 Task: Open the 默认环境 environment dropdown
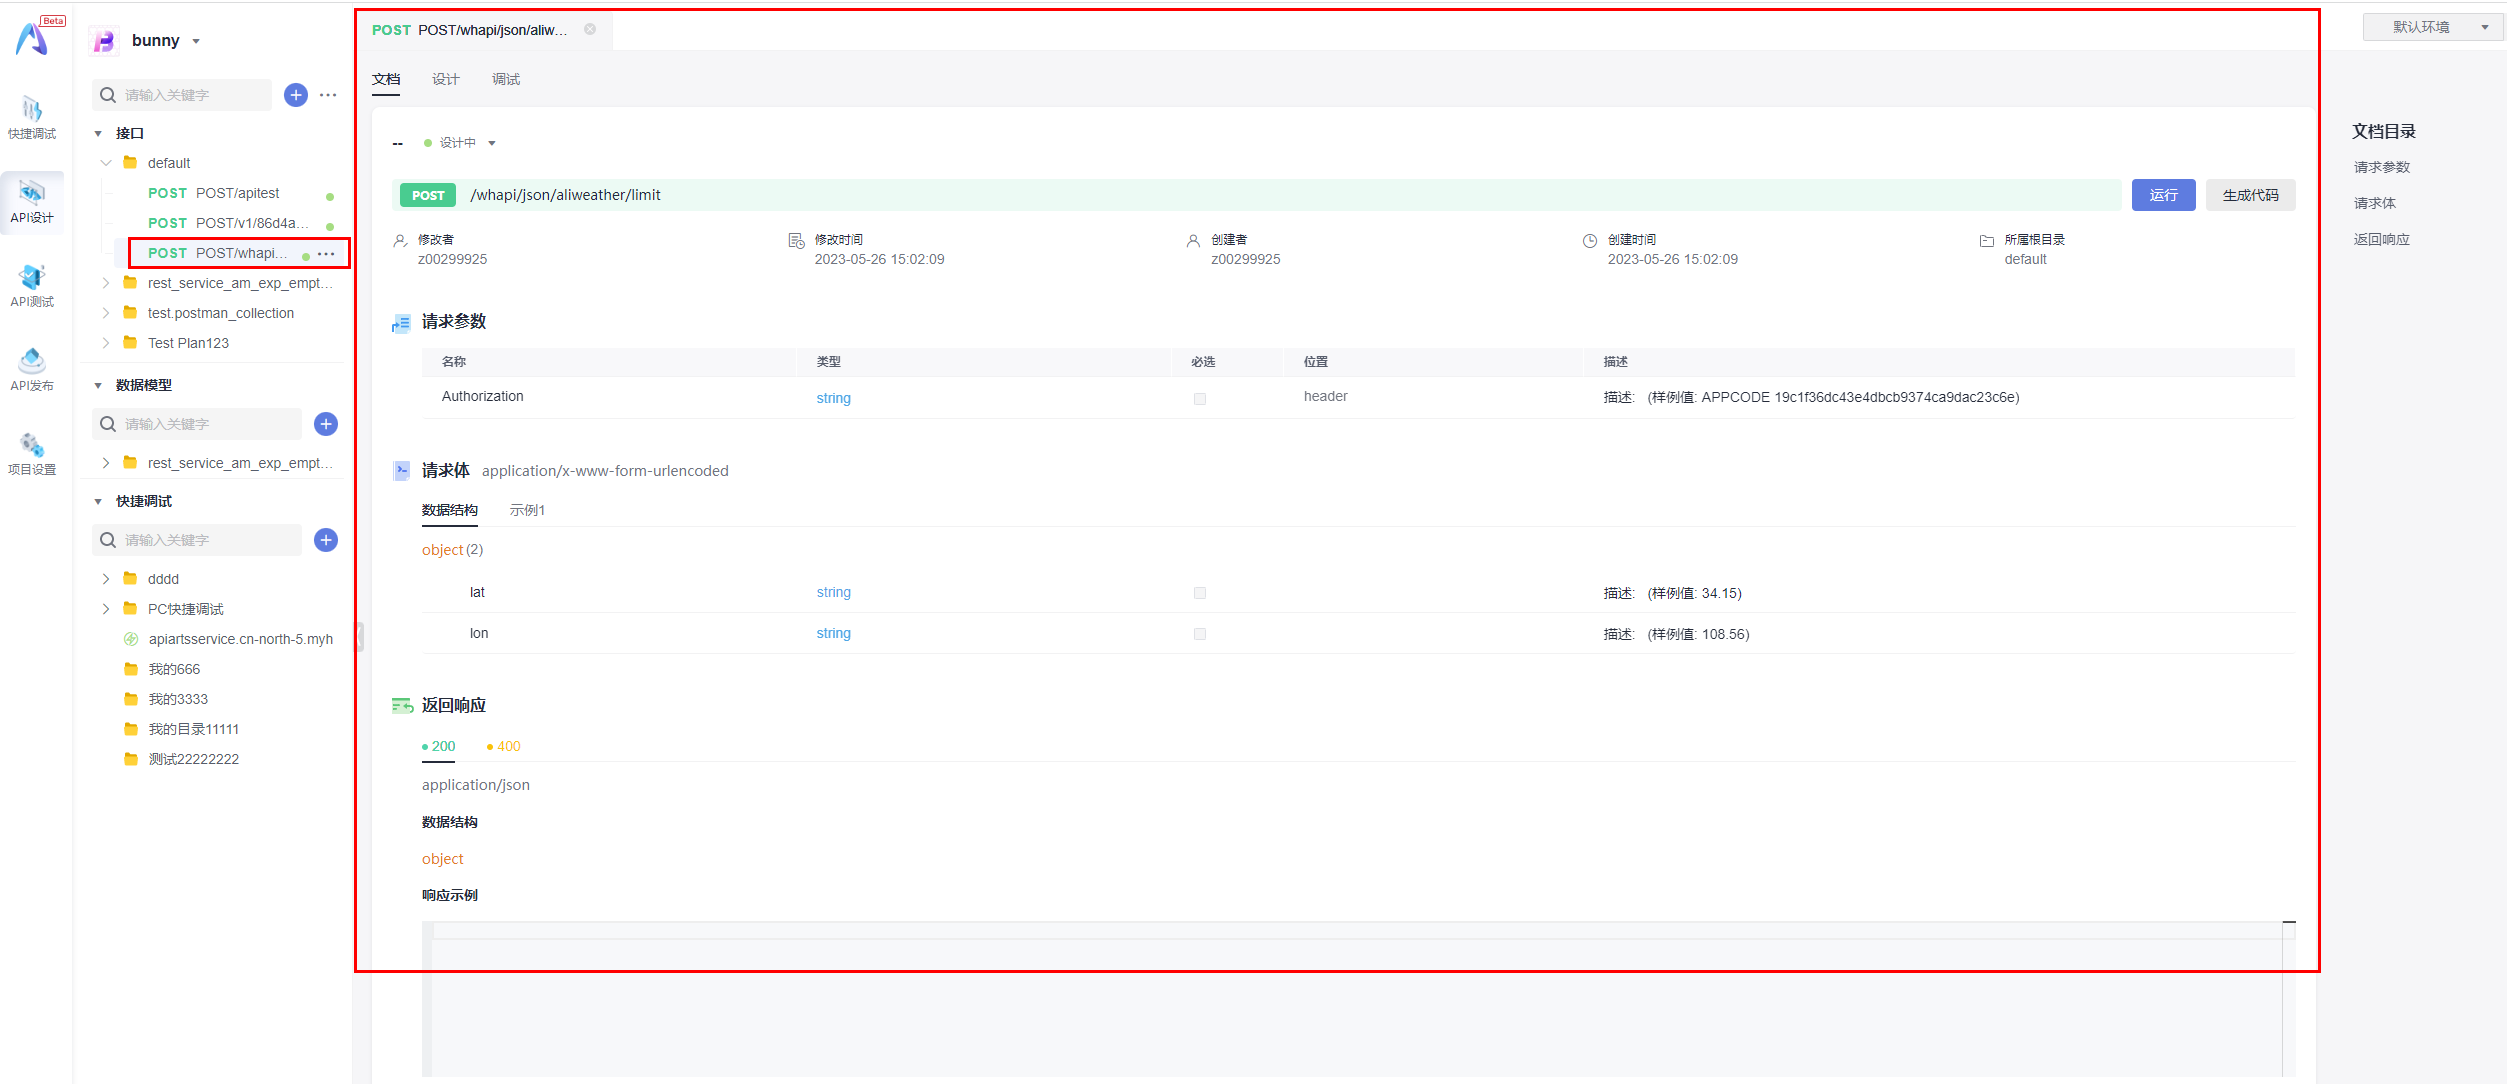pos(2433,27)
